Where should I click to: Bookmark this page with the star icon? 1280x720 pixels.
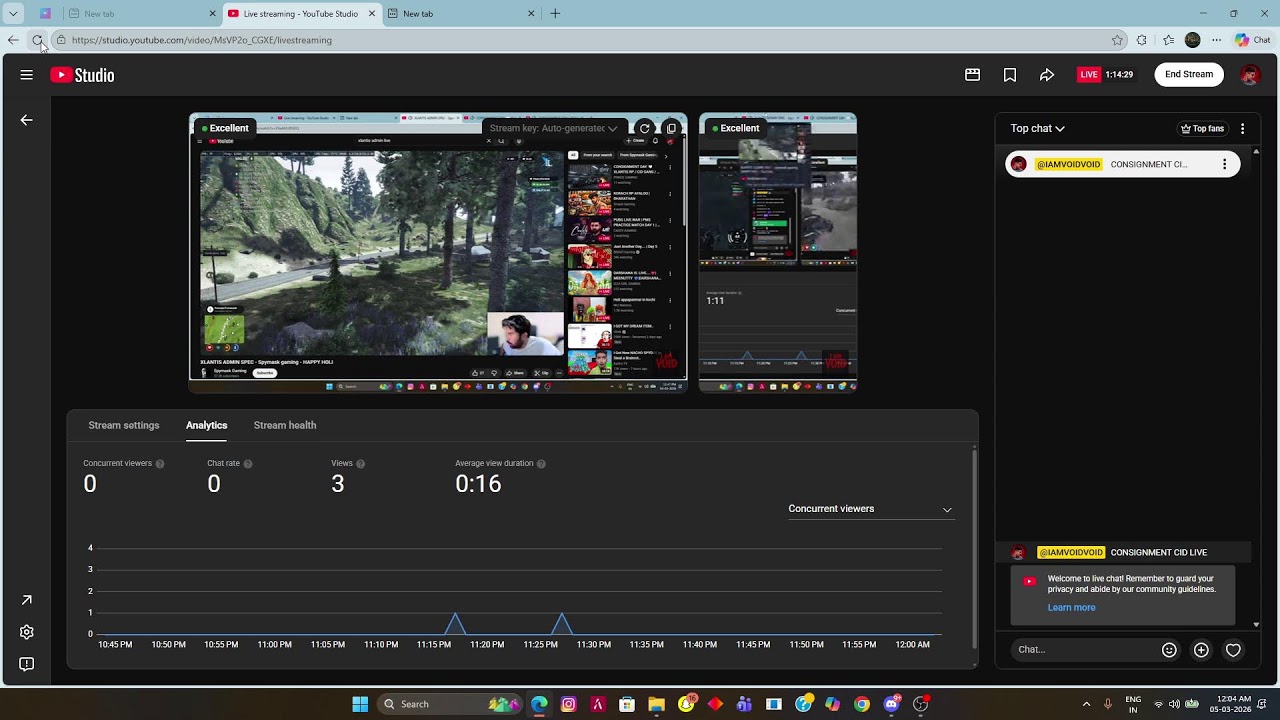click(x=1117, y=40)
